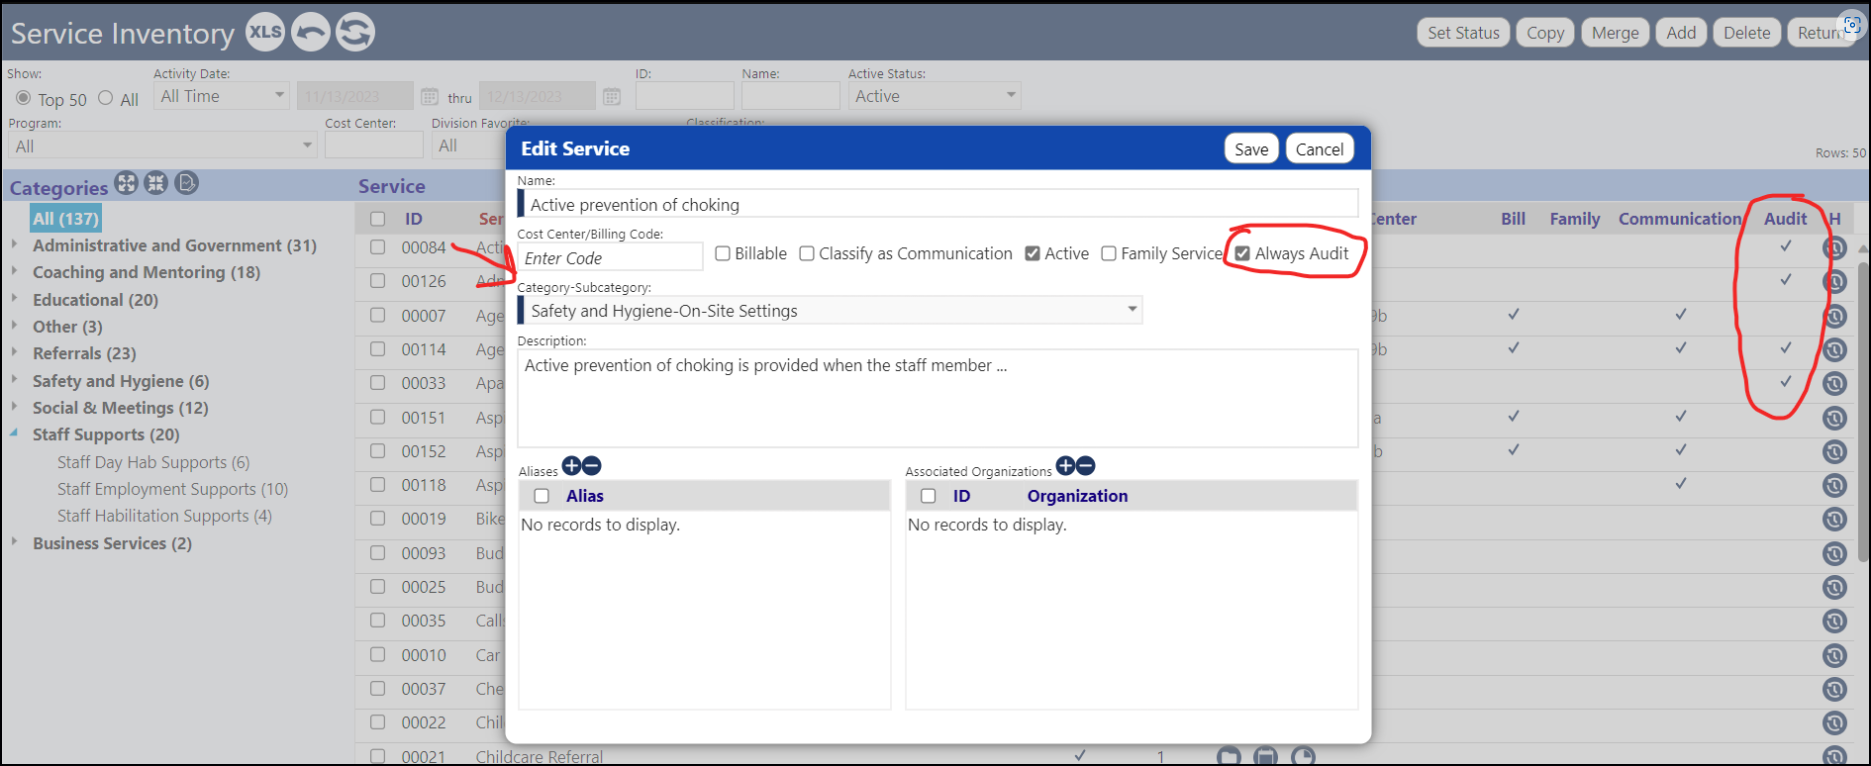Open the history icon for service 00093

tap(1834, 553)
